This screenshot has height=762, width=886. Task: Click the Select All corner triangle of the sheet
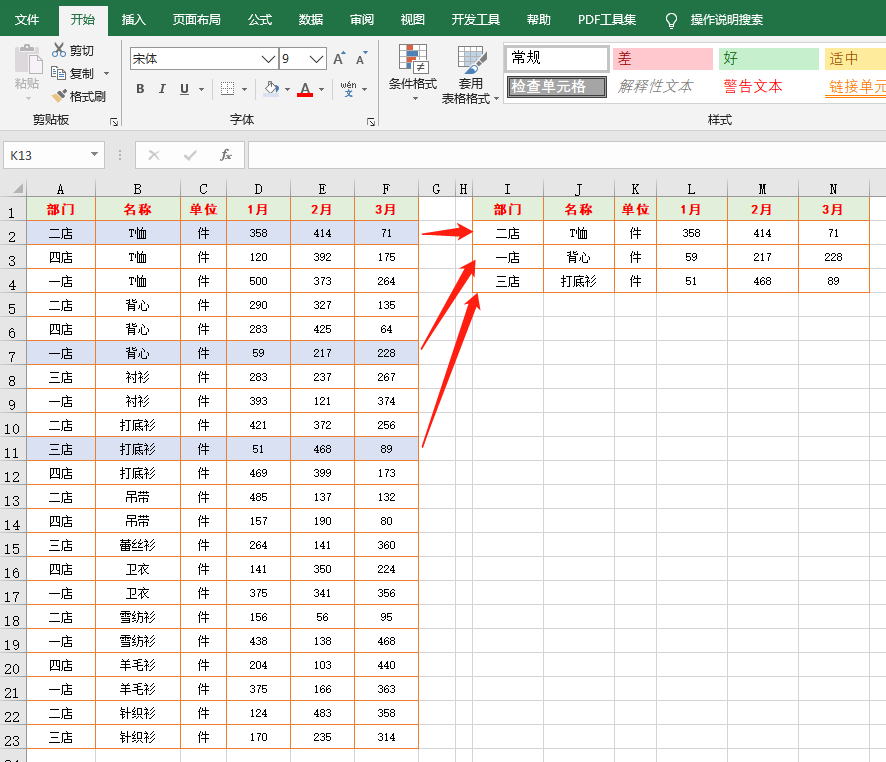coord(18,189)
